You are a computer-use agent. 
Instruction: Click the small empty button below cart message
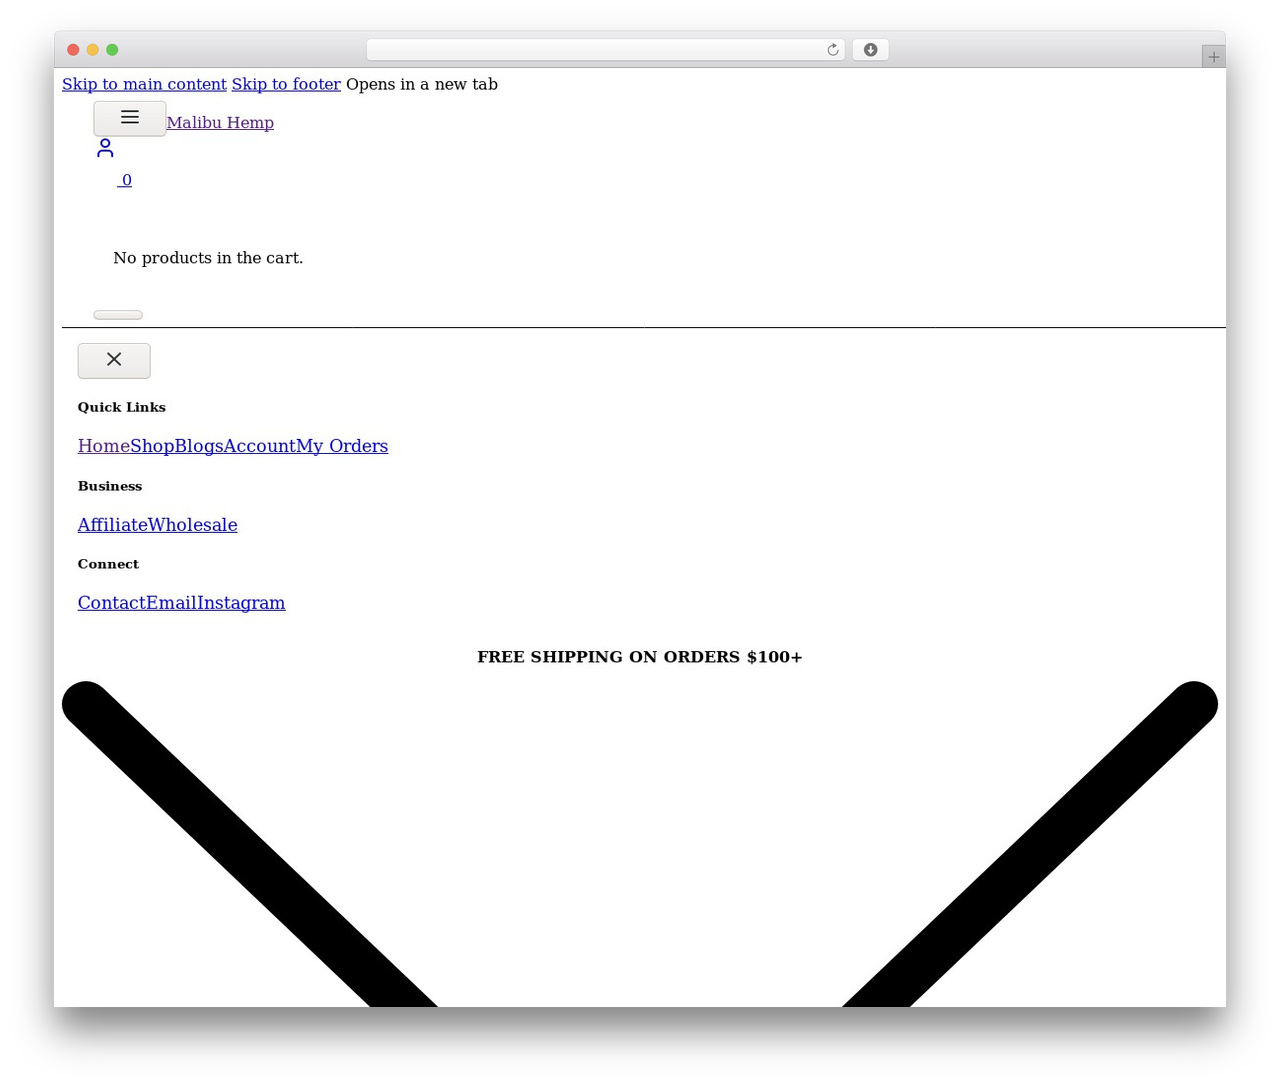coord(118,315)
